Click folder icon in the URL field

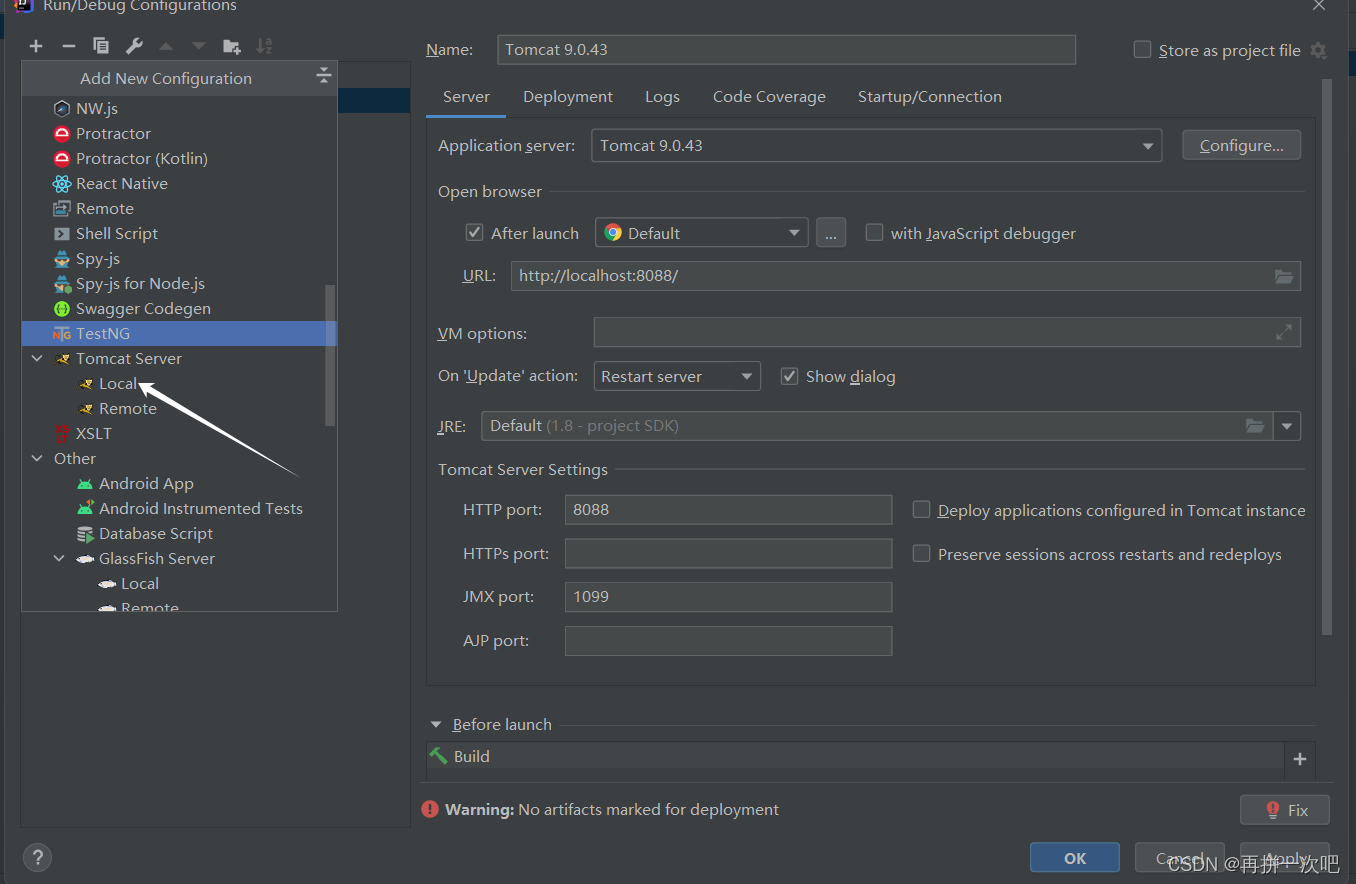coord(1284,276)
